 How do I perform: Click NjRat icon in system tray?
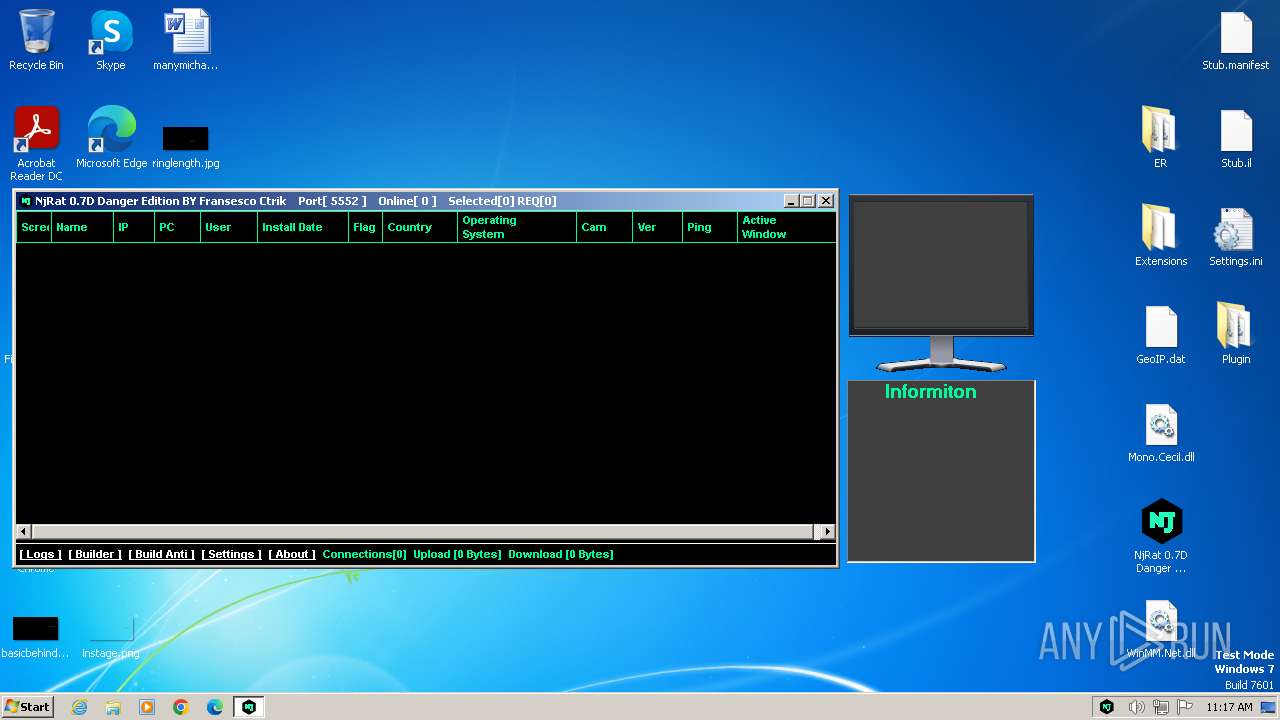tap(1107, 707)
